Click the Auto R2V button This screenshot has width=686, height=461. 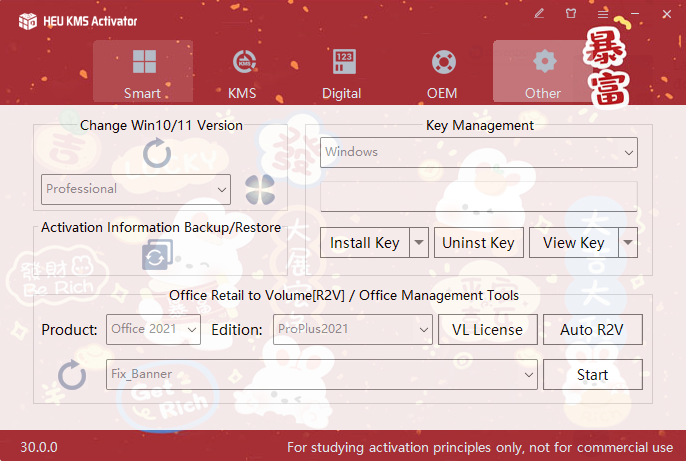tap(592, 329)
